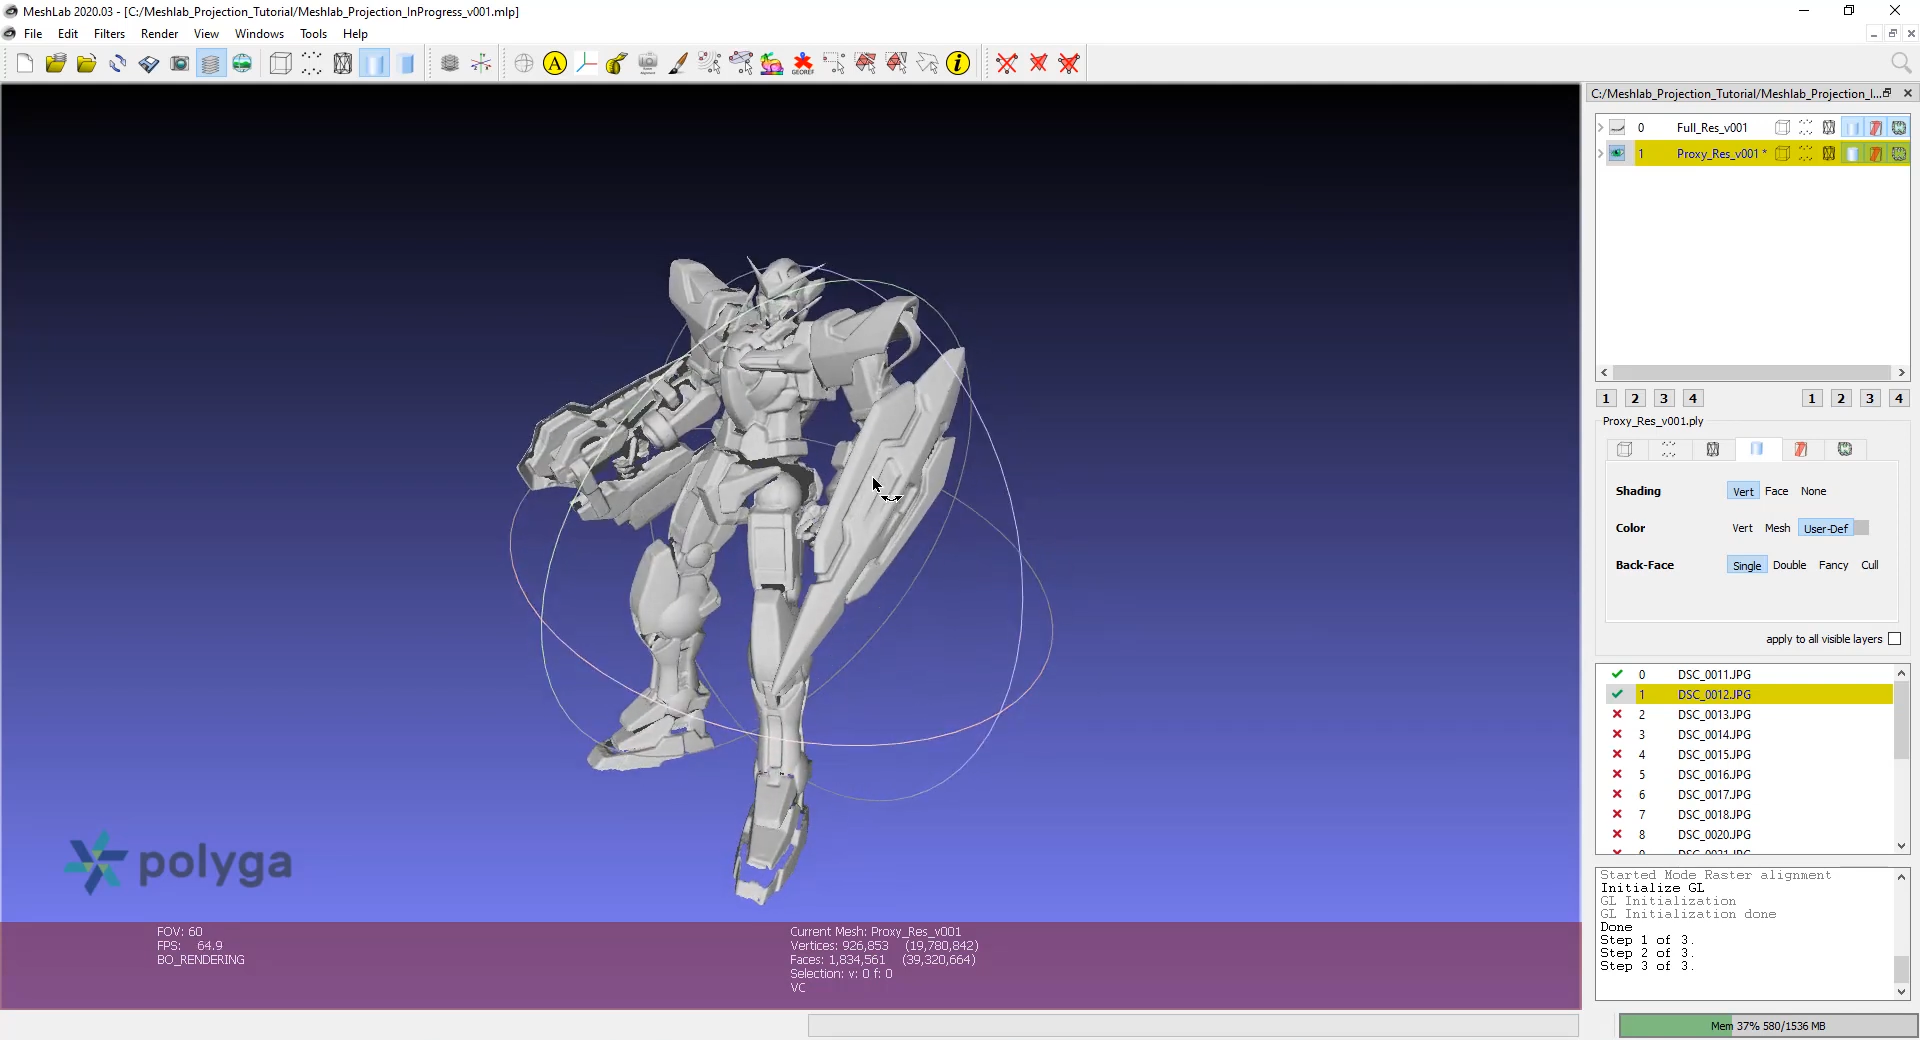The height and width of the screenshot is (1040, 1920).
Task: Set Shading to None
Action: [x=1813, y=491]
